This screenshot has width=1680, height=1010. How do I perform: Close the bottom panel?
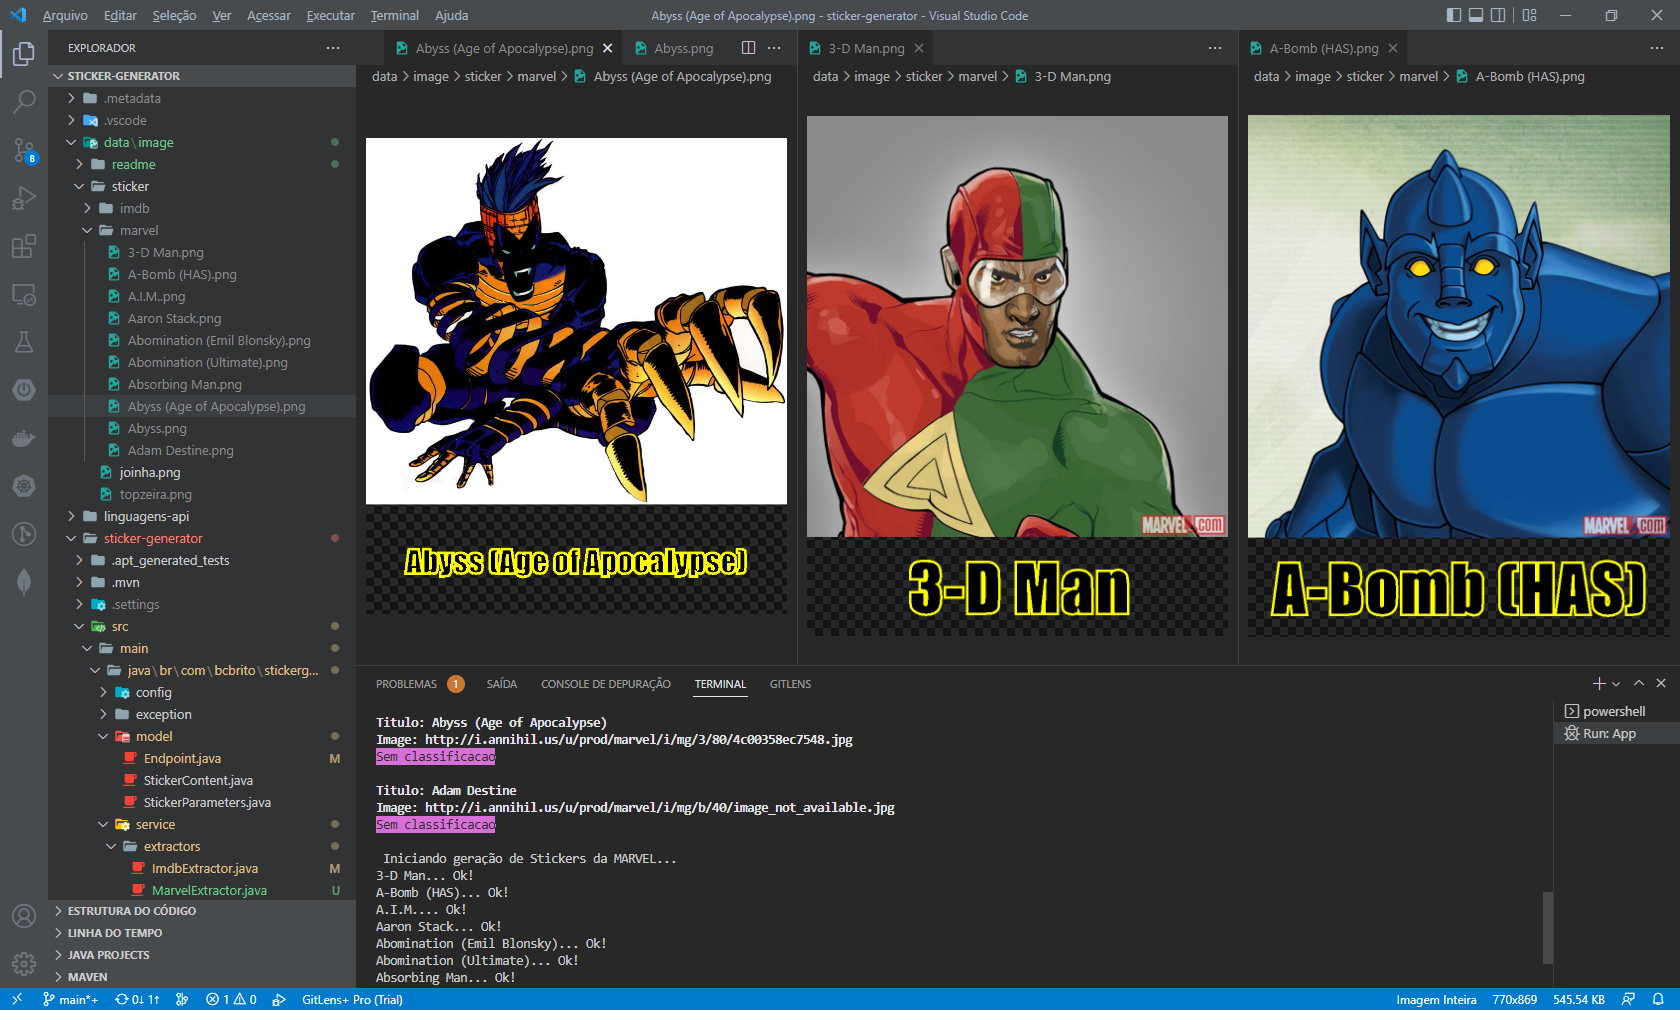click(x=1661, y=683)
